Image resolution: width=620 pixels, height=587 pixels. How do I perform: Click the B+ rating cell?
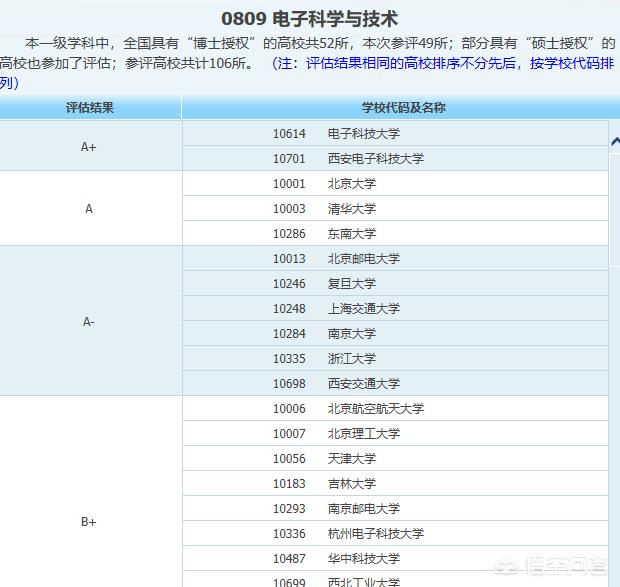pos(89,522)
